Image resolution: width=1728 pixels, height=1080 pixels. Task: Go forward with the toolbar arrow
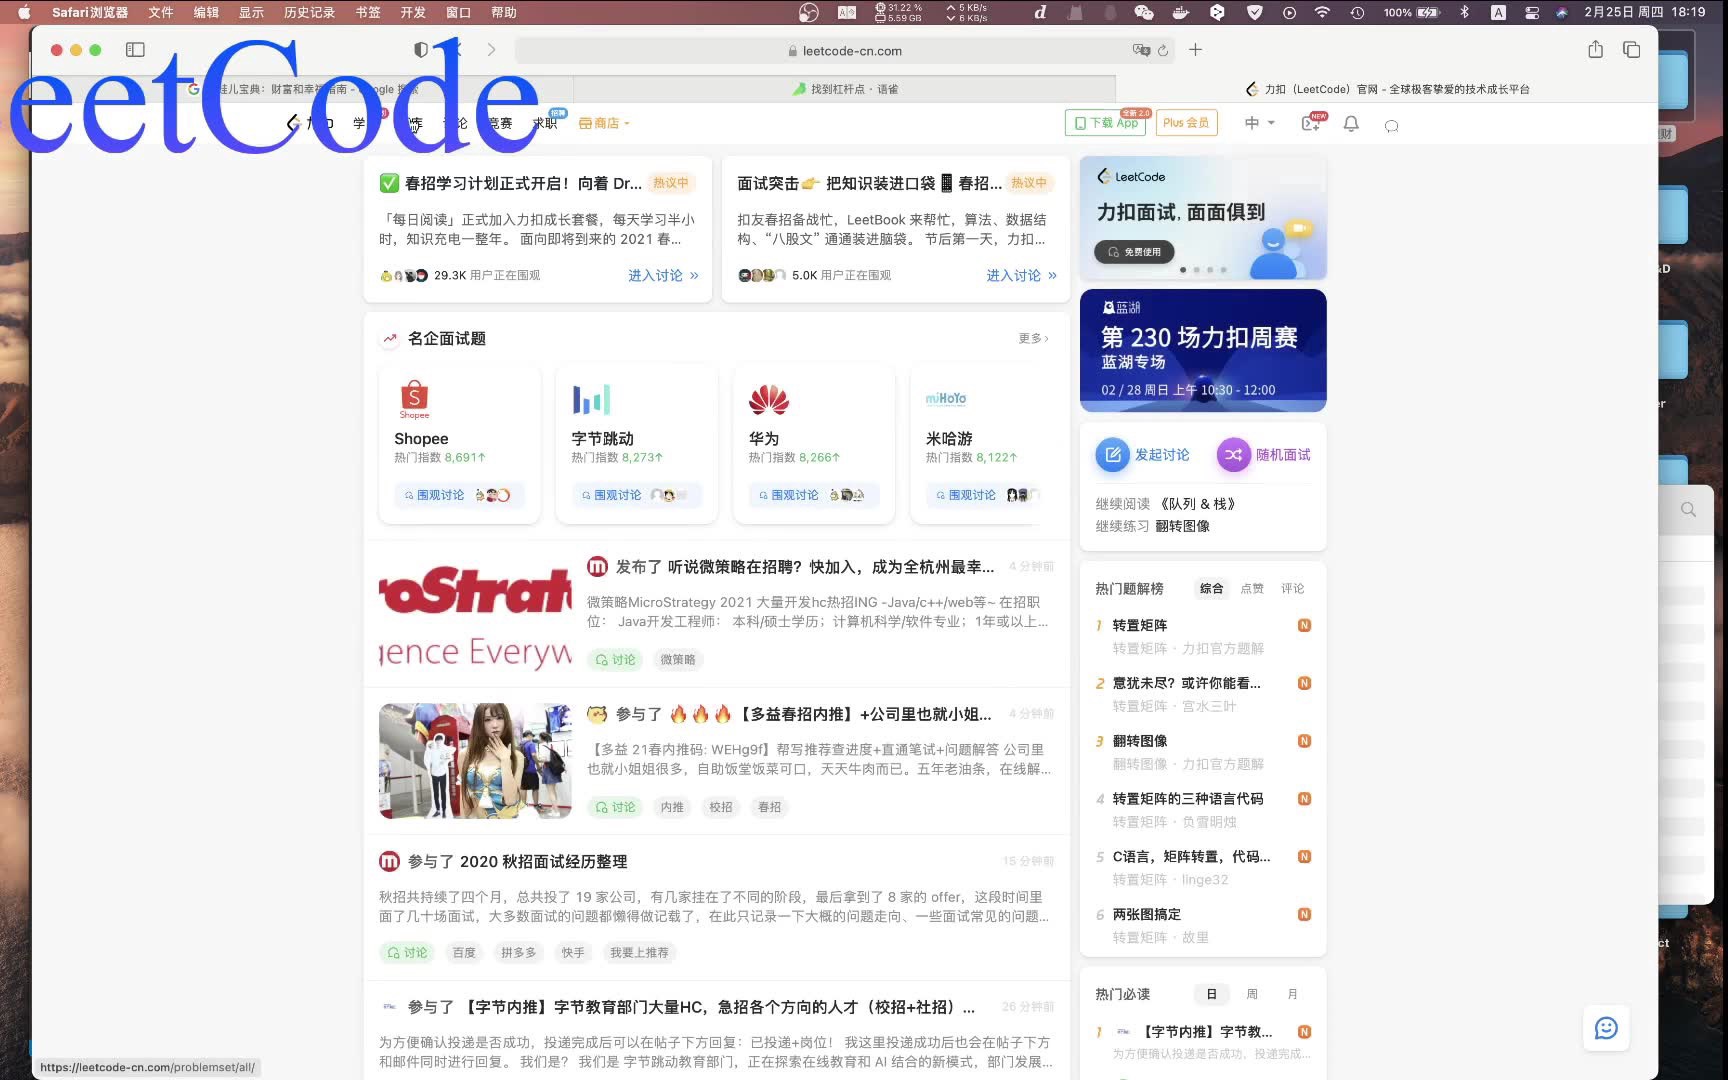coord(491,50)
